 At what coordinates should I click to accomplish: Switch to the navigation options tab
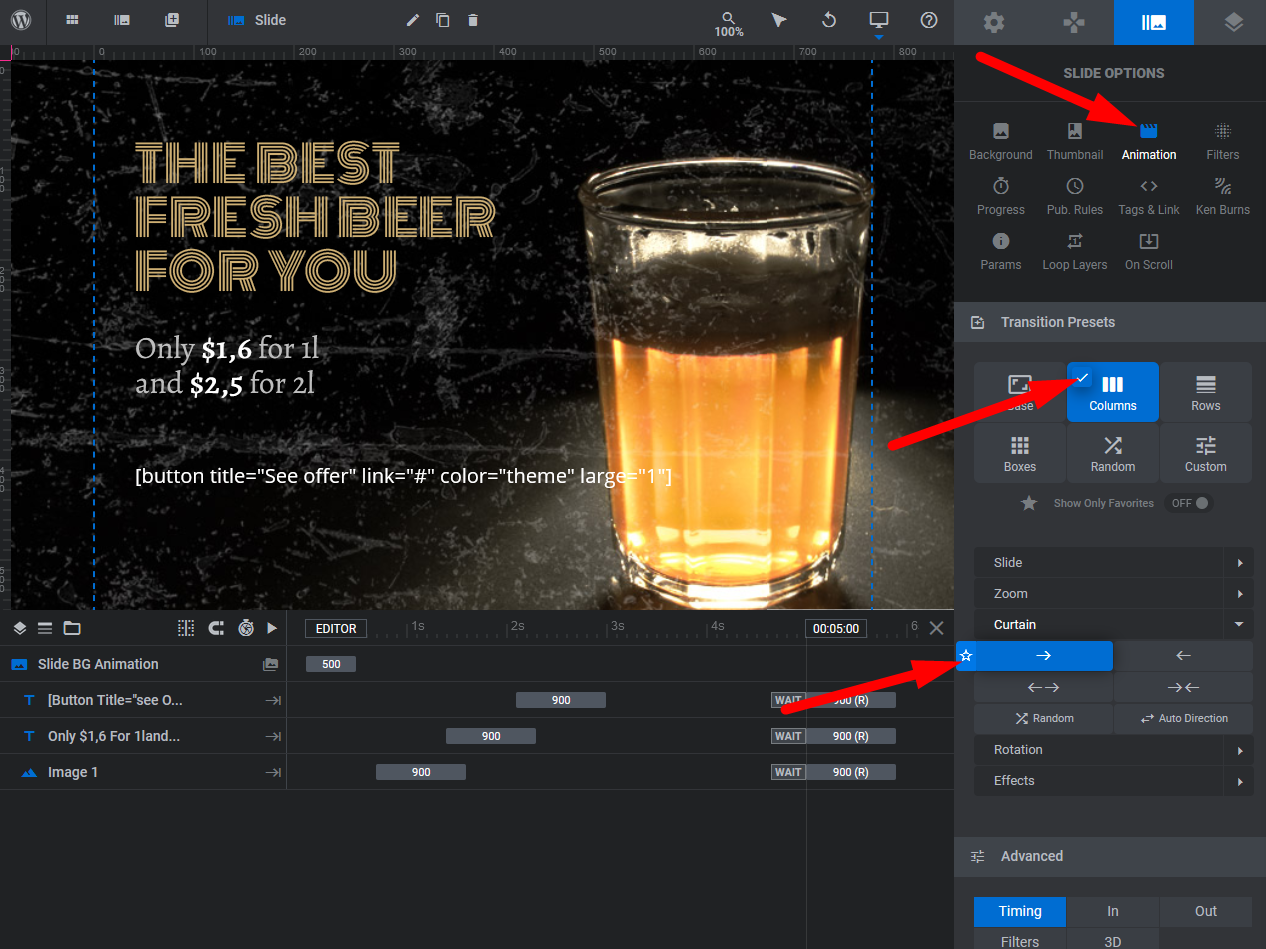[1073, 22]
